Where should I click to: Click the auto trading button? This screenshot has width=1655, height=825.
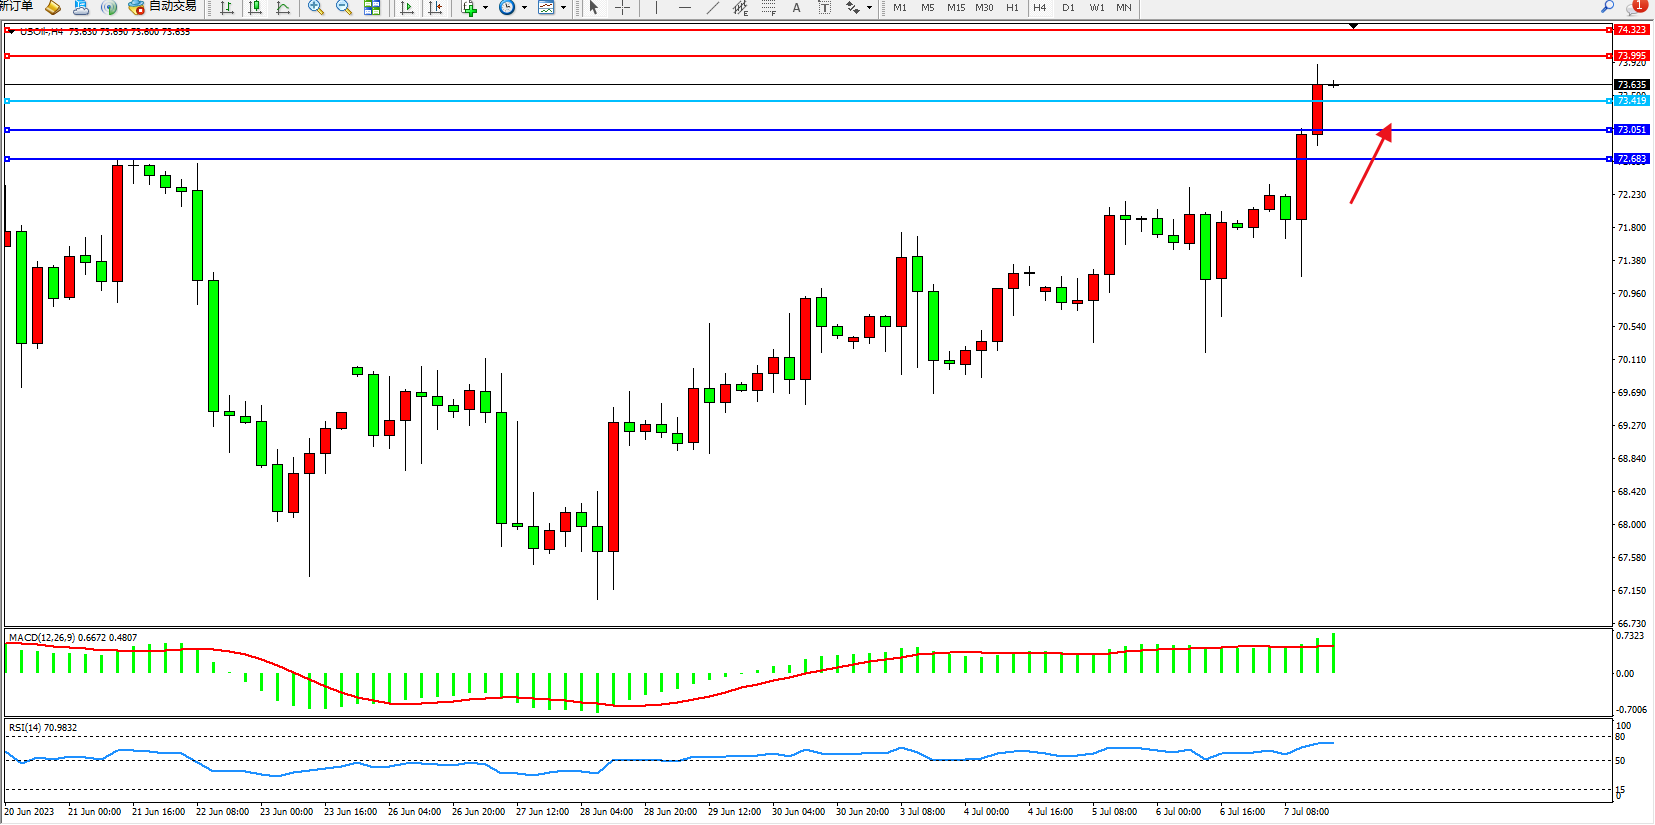pos(163,7)
